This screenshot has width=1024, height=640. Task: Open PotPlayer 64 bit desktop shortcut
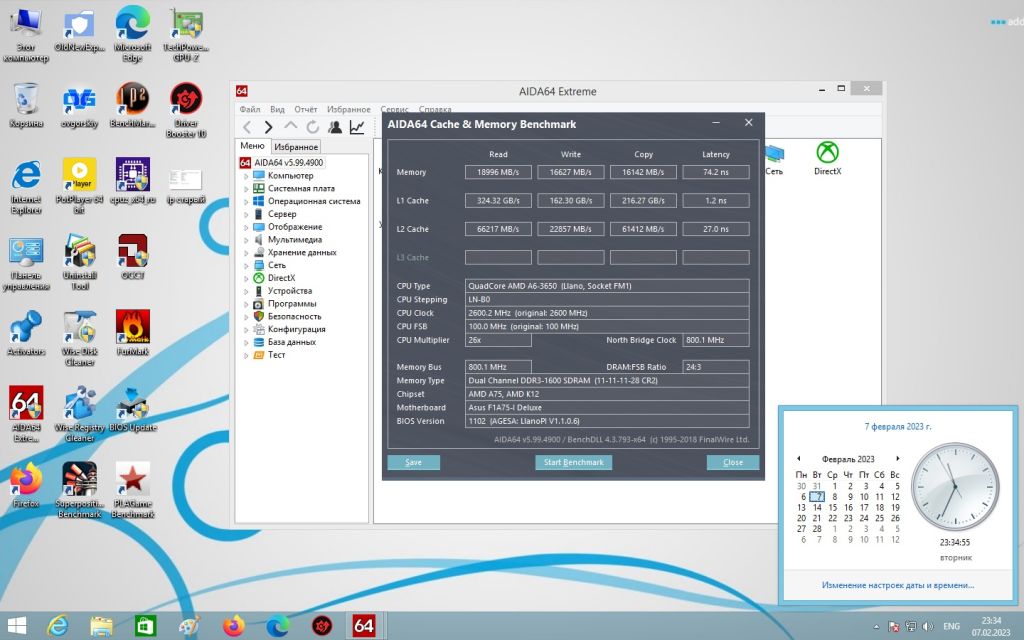[x=79, y=186]
